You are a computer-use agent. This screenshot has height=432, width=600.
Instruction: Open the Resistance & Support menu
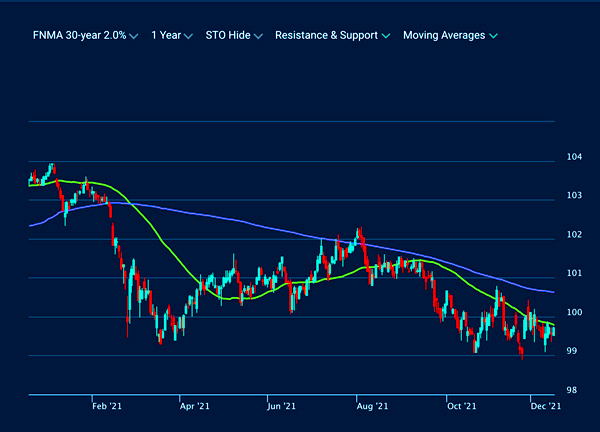pos(326,35)
